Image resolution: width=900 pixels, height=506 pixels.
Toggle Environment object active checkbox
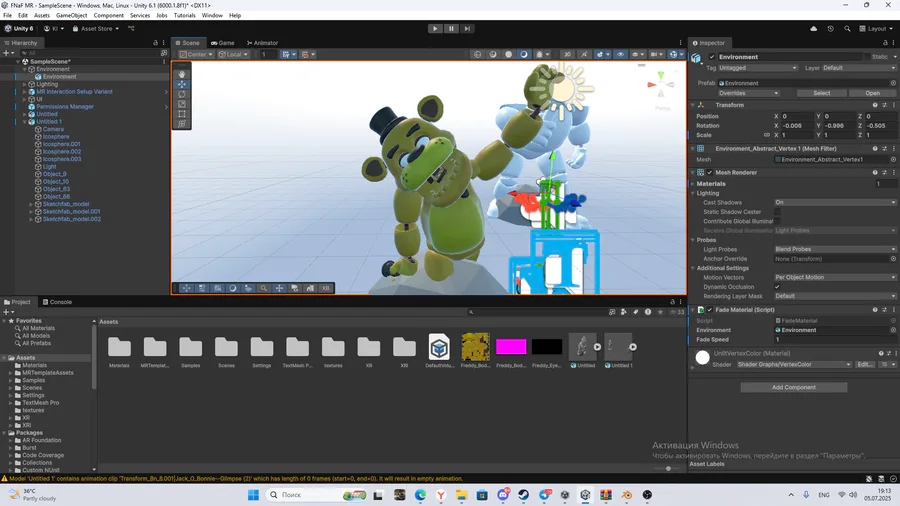(x=712, y=57)
